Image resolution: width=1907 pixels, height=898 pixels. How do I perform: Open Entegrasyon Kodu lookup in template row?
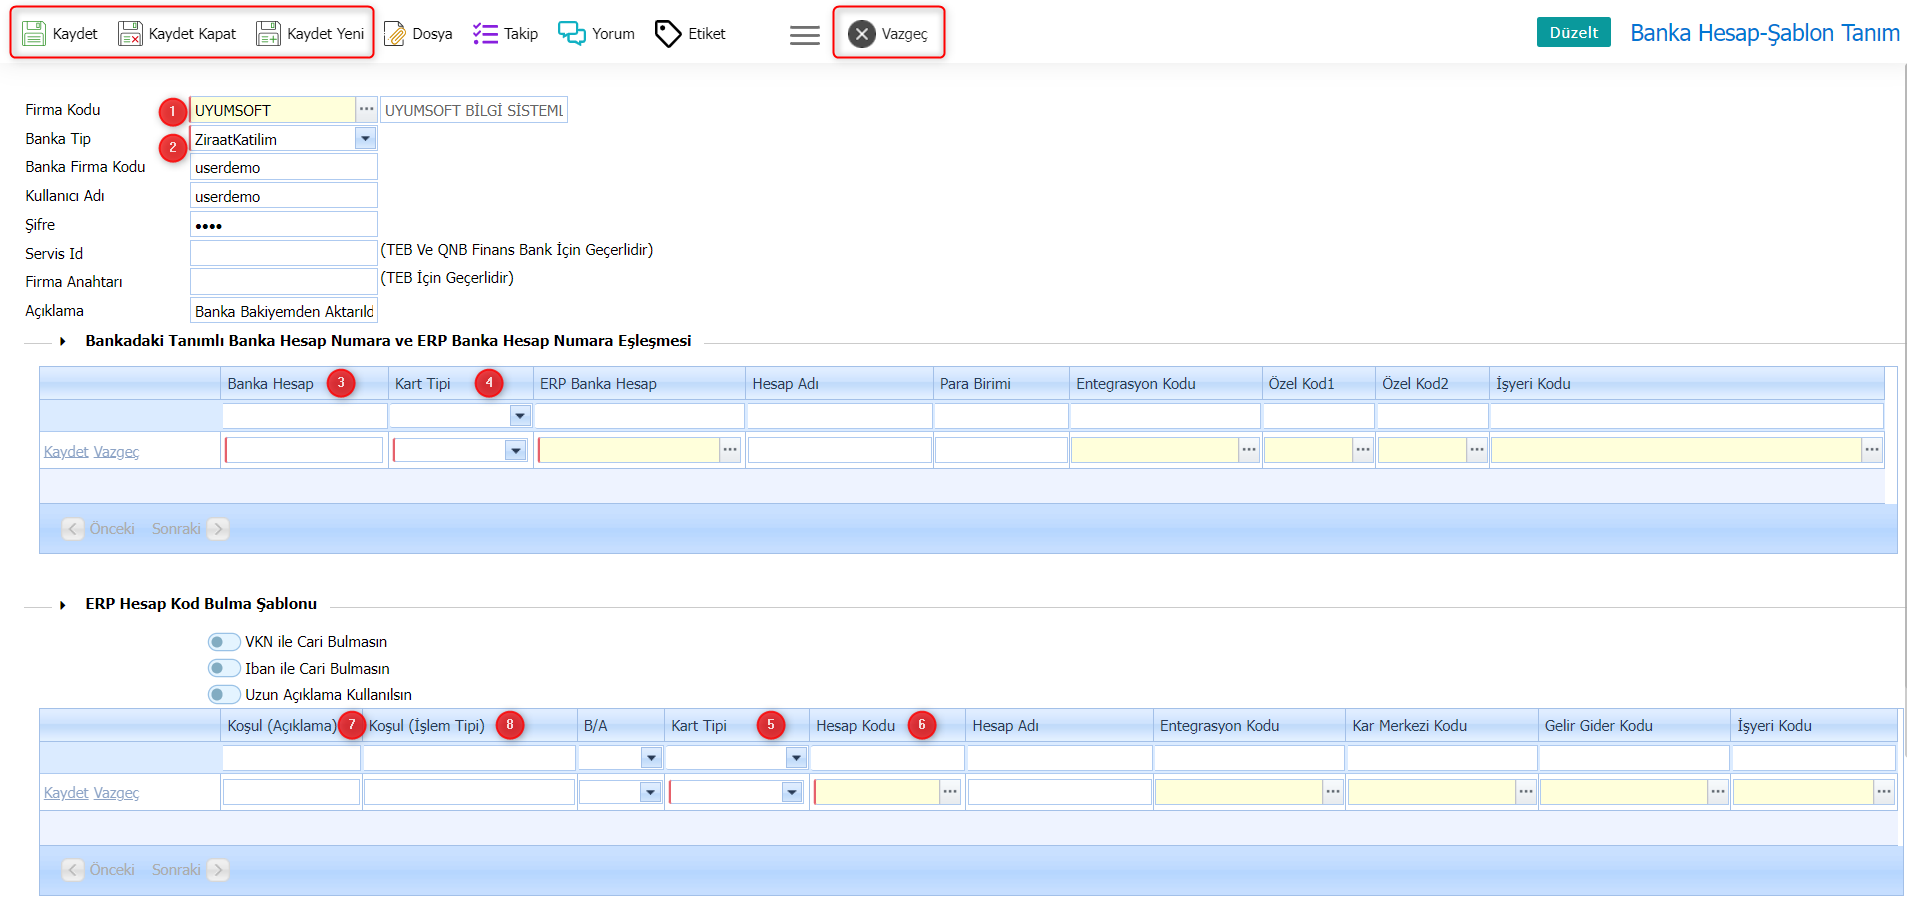1333,792
